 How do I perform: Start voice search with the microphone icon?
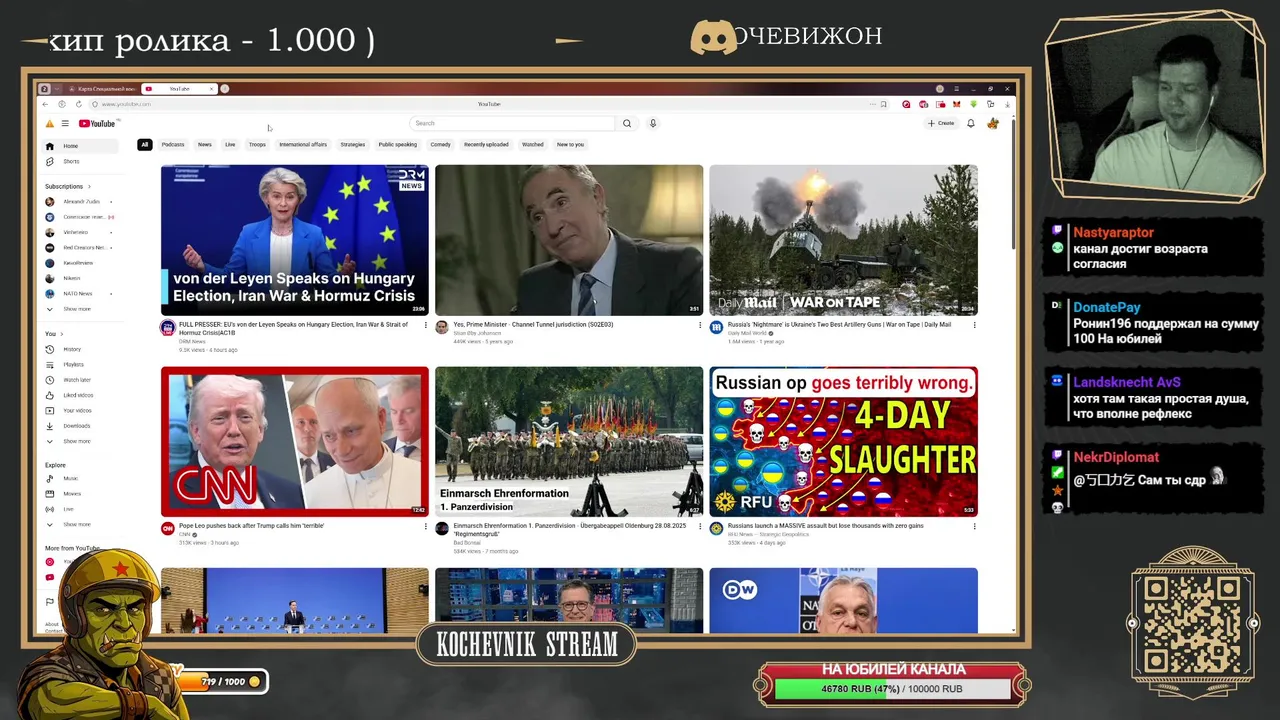[x=653, y=124]
